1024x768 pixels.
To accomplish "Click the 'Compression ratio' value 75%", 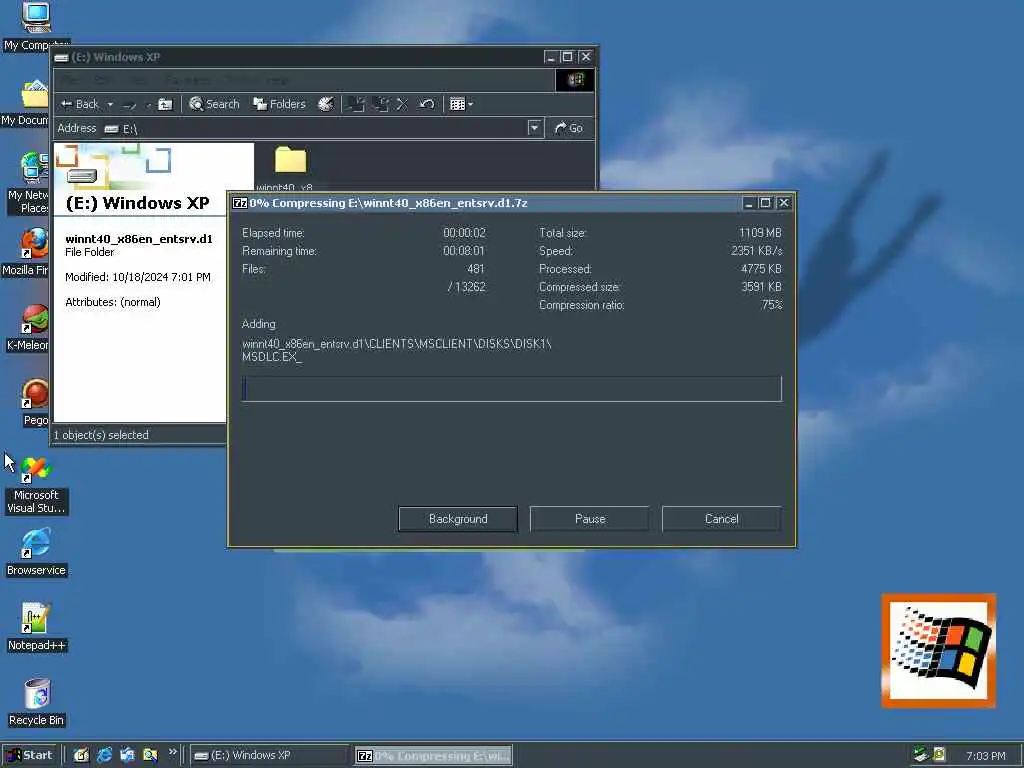I will coord(772,305).
